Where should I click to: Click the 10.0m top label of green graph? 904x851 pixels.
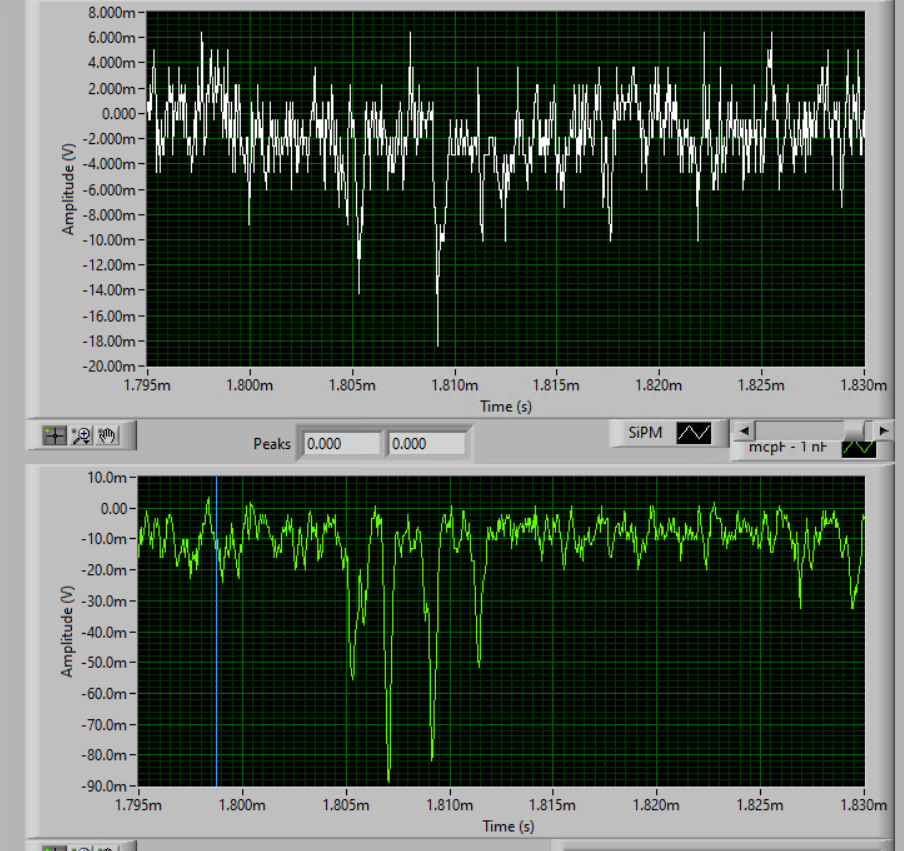[x=110, y=477]
